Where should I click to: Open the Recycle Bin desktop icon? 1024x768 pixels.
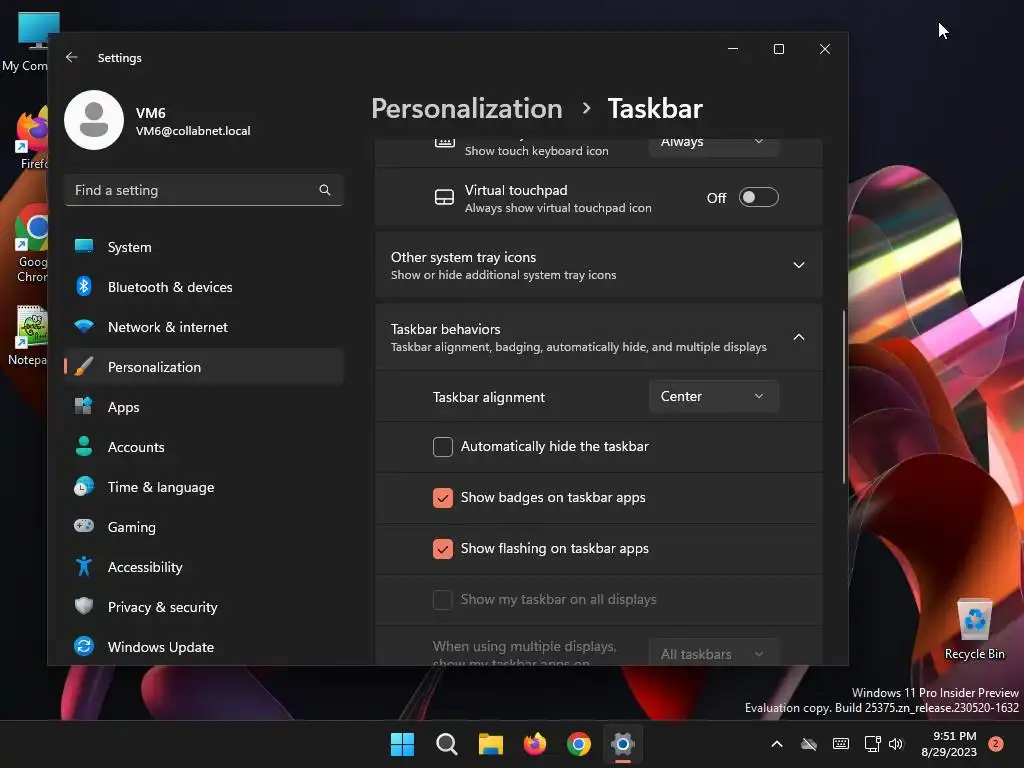[x=974, y=629]
